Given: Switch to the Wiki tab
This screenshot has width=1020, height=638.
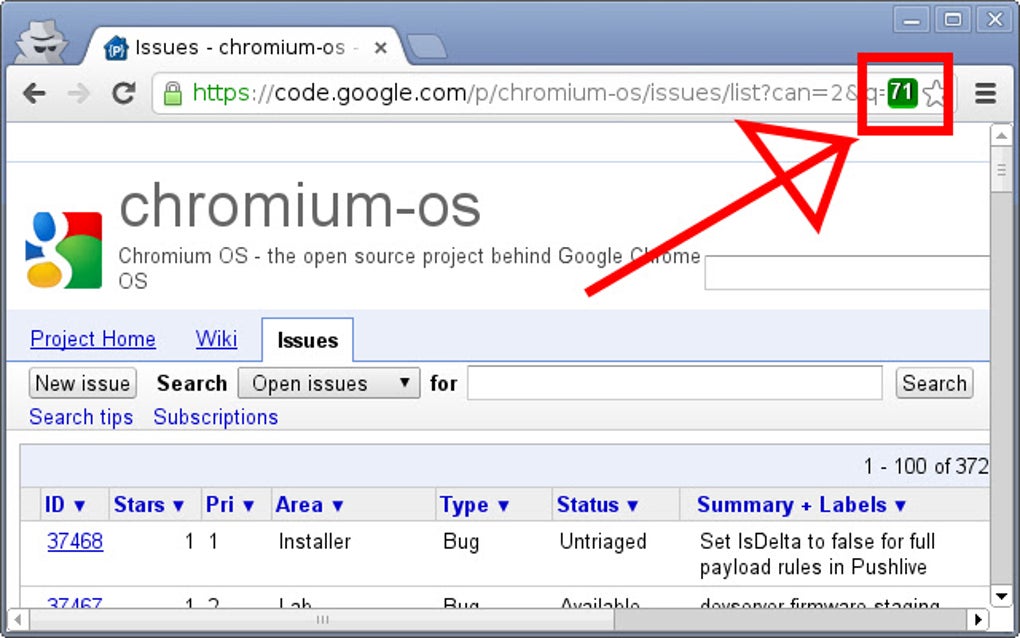Looking at the screenshot, I should click(215, 339).
